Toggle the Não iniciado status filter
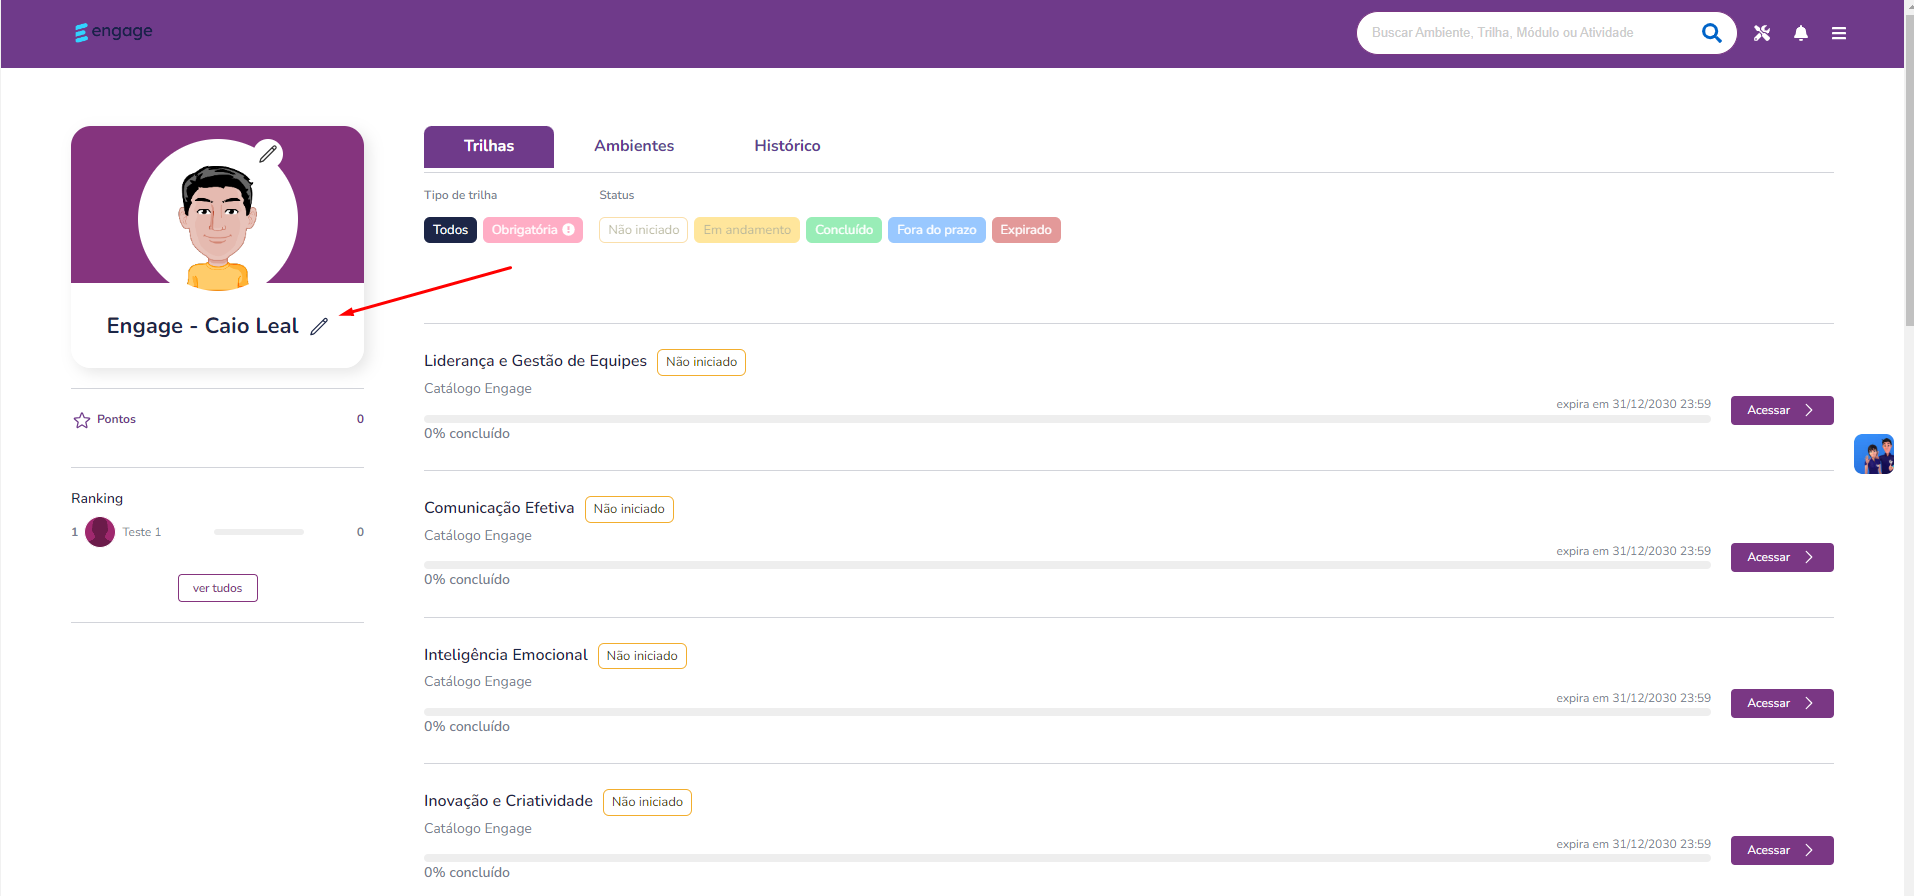This screenshot has width=1914, height=896. click(x=644, y=230)
